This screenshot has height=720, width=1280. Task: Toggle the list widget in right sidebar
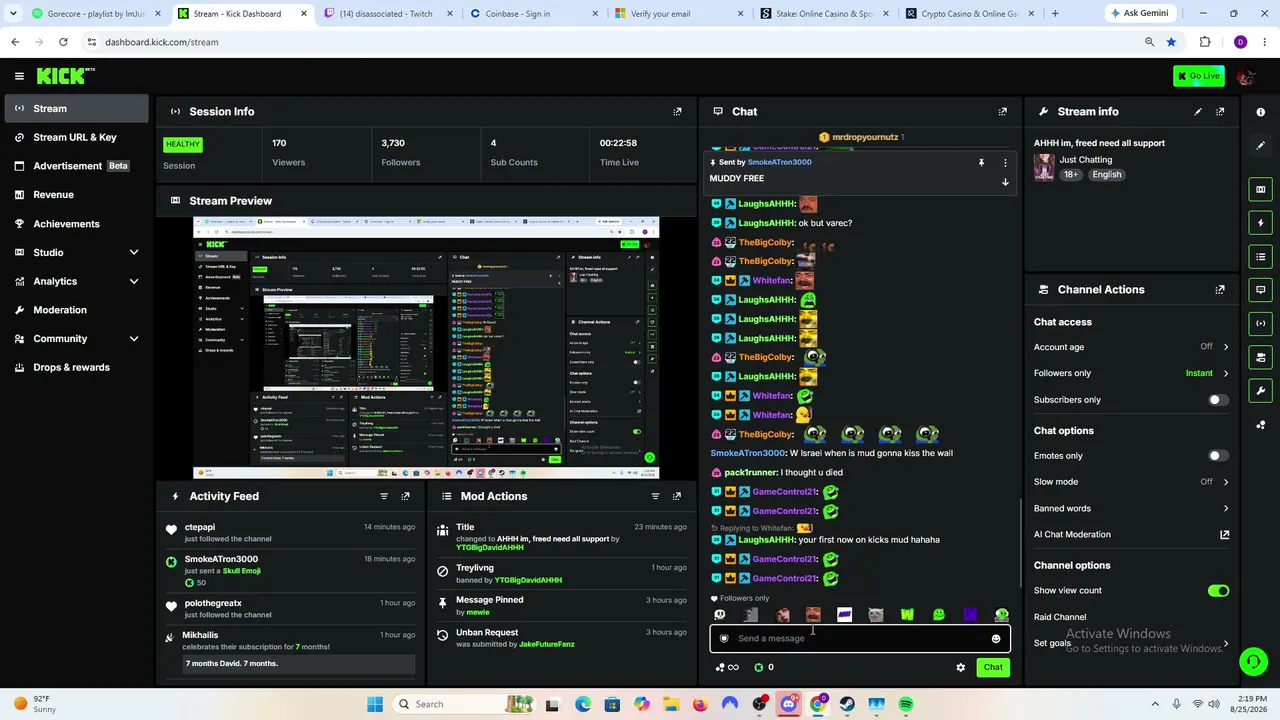pyautogui.click(x=1261, y=257)
